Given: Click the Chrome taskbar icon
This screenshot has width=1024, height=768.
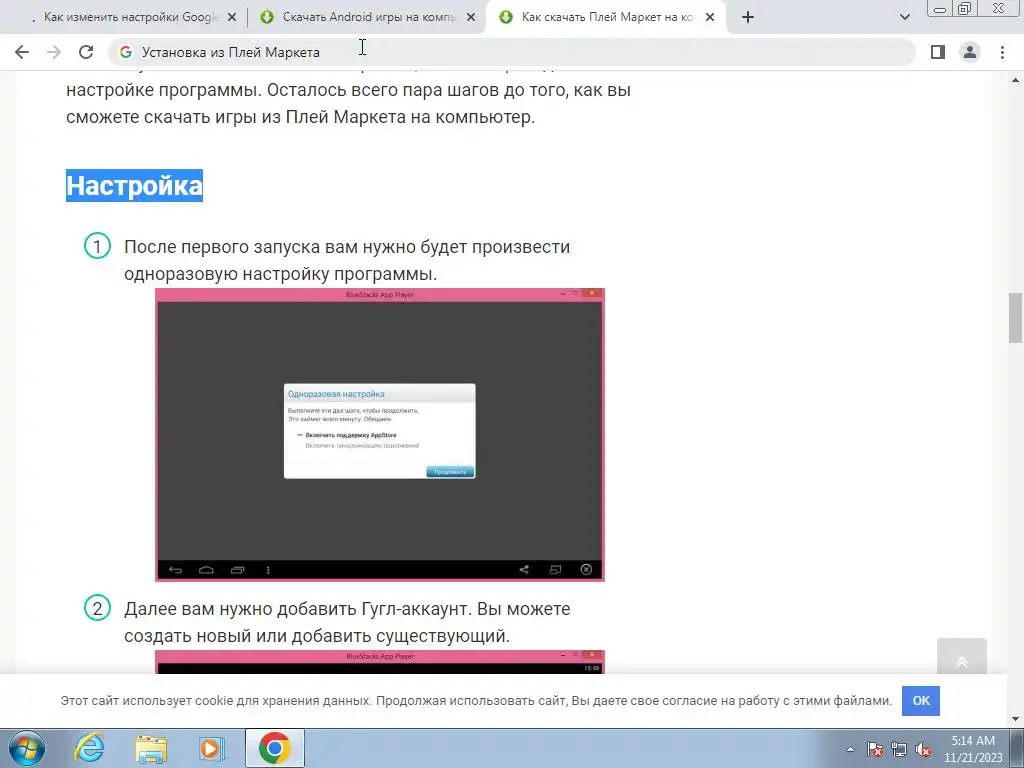Looking at the screenshot, I should point(274,748).
